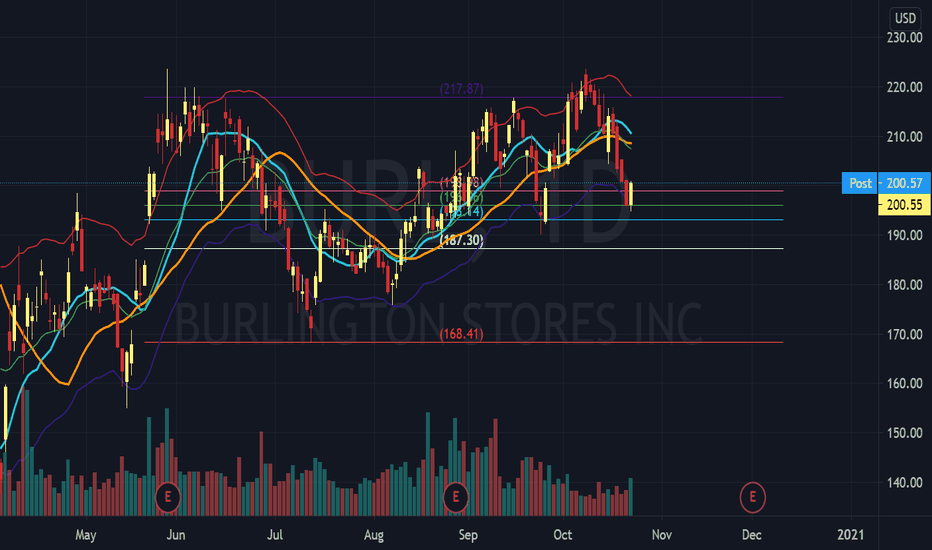Click the earnings marker near September

click(x=456, y=496)
